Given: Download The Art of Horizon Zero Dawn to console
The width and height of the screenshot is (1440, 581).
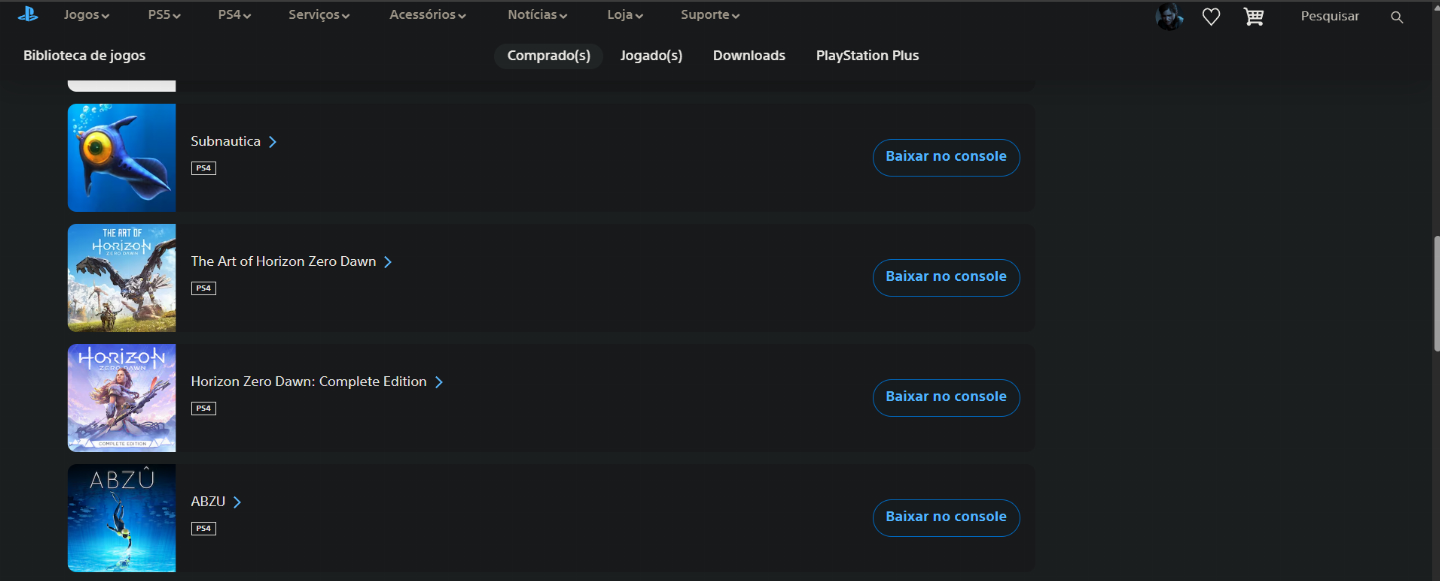Looking at the screenshot, I should pyautogui.click(x=946, y=277).
